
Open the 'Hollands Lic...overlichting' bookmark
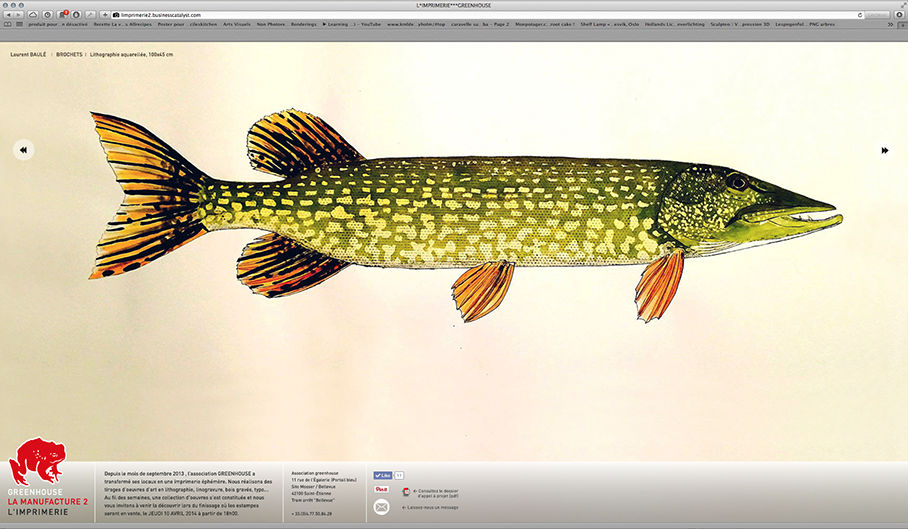675,24
